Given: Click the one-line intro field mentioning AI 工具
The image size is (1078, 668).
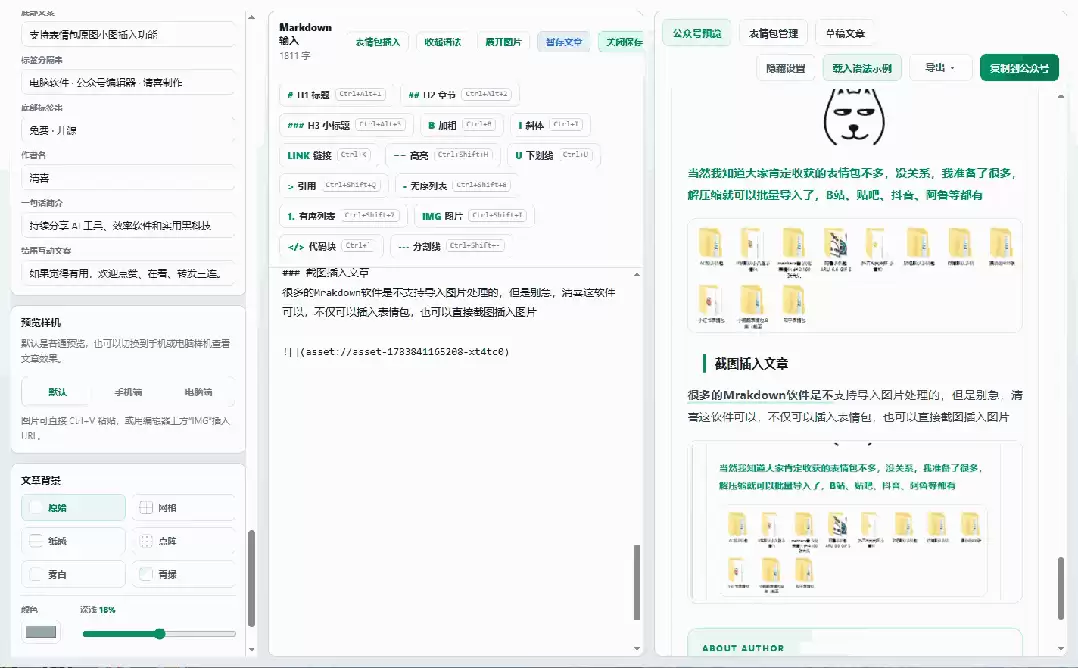Looking at the screenshot, I should 128,225.
